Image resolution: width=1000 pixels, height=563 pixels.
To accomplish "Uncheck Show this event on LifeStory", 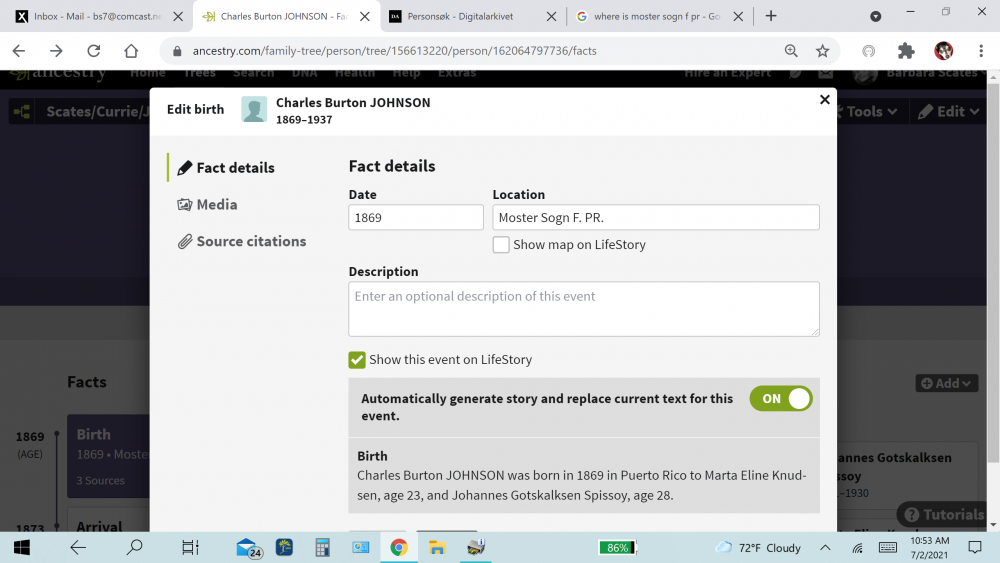I will (357, 360).
